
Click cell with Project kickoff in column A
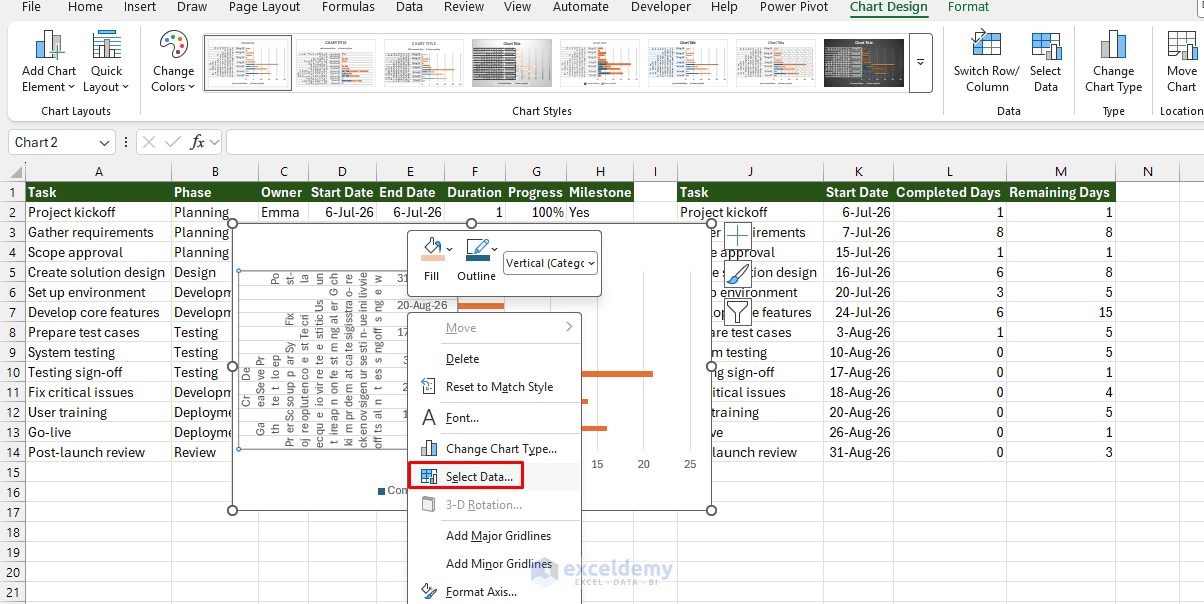click(x=98, y=212)
